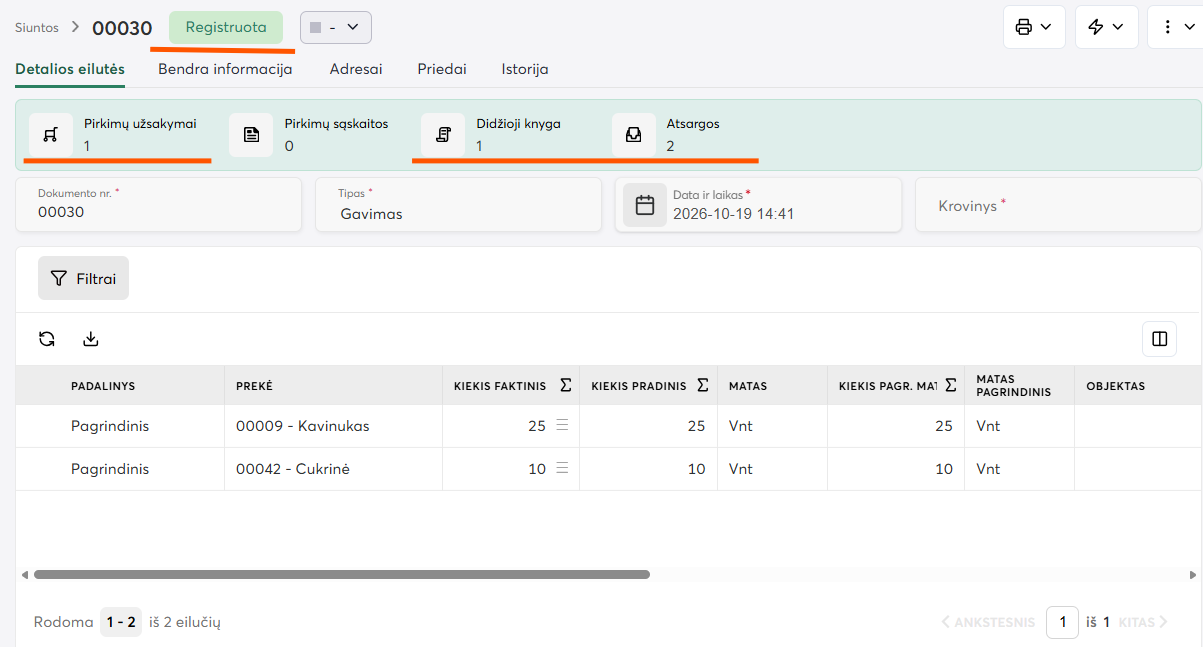Click the sum icon in Kiekis pradinis header
Screen dimensions: 1203x647
tap(703, 385)
